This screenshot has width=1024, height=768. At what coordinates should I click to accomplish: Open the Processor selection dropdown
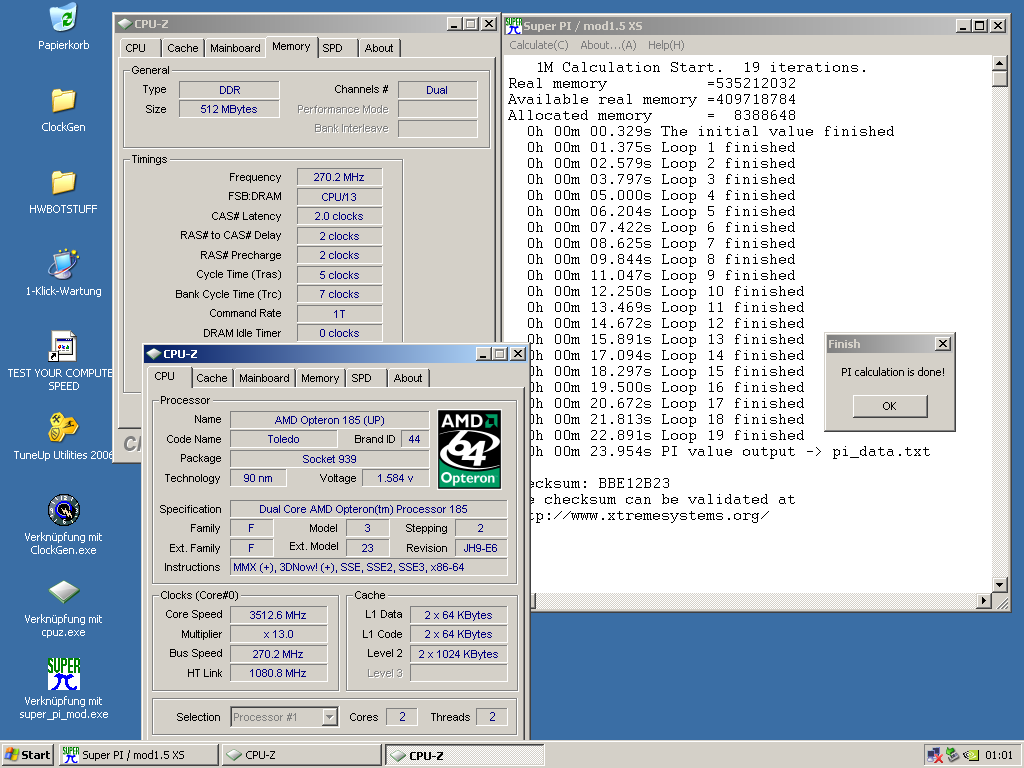point(330,717)
